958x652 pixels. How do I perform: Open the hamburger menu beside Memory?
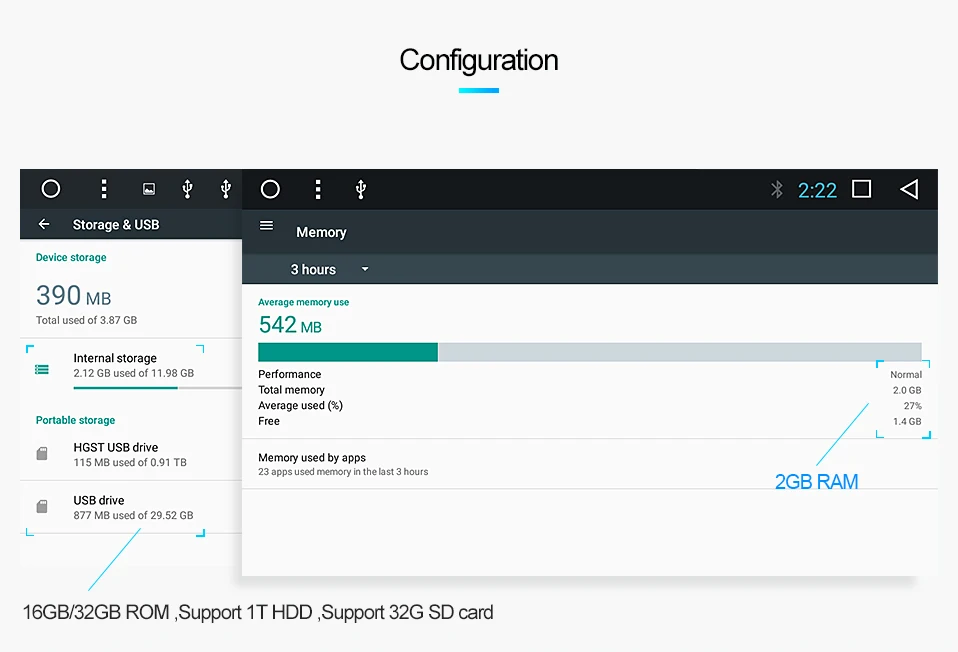266,226
